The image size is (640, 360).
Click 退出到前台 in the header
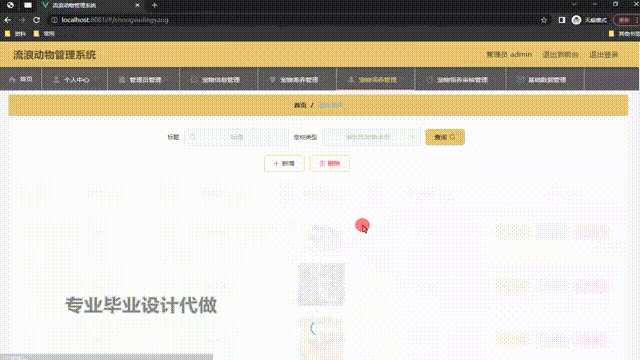(560, 54)
